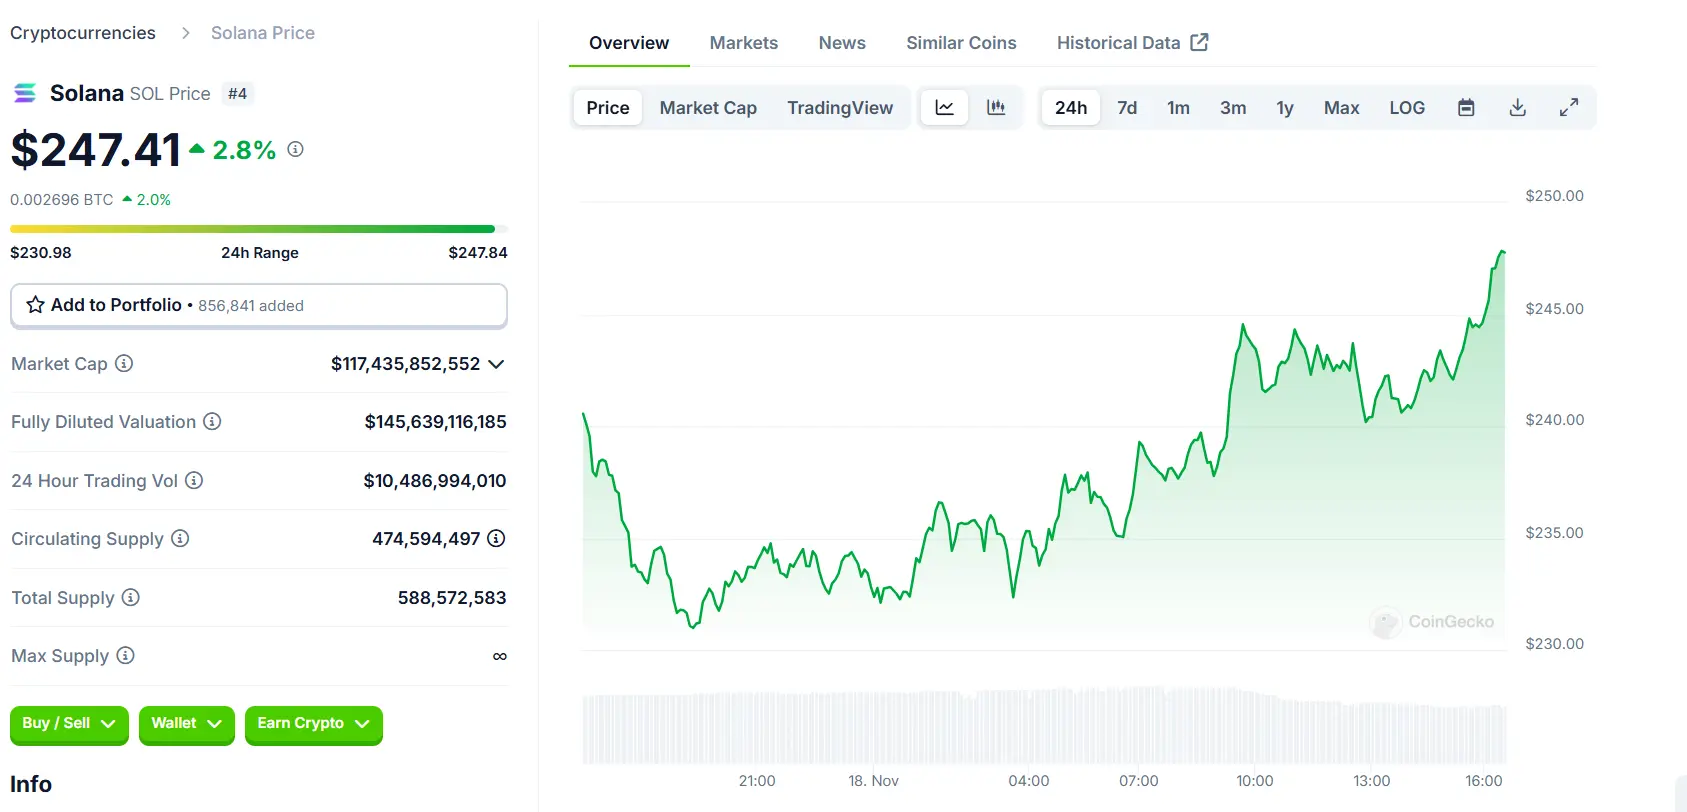Image resolution: width=1687 pixels, height=812 pixels.
Task: Set chart range to 1y
Action: [1285, 107]
